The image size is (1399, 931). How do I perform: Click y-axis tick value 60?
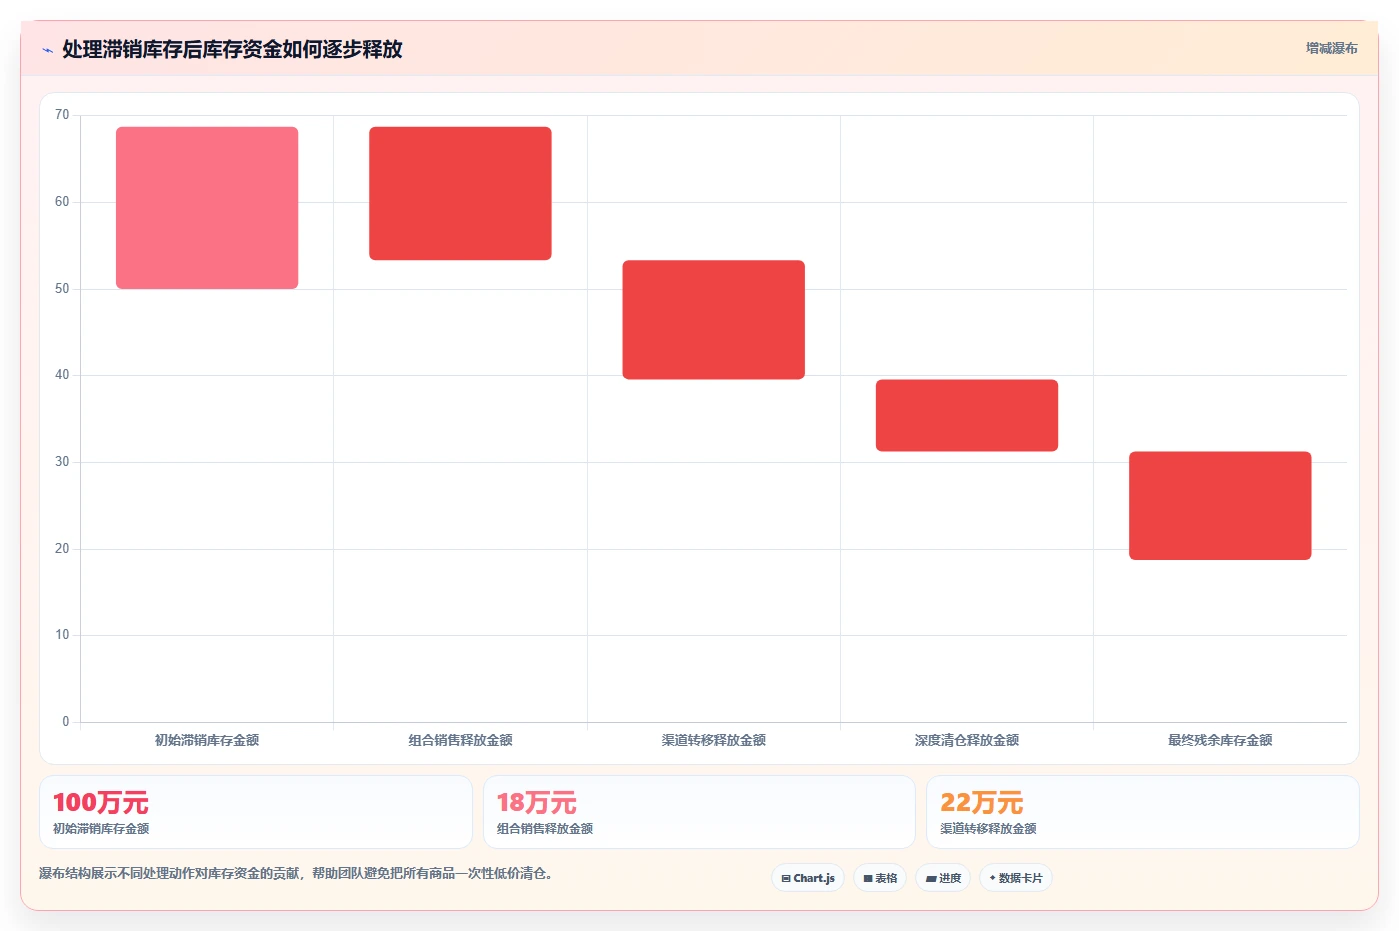62,202
